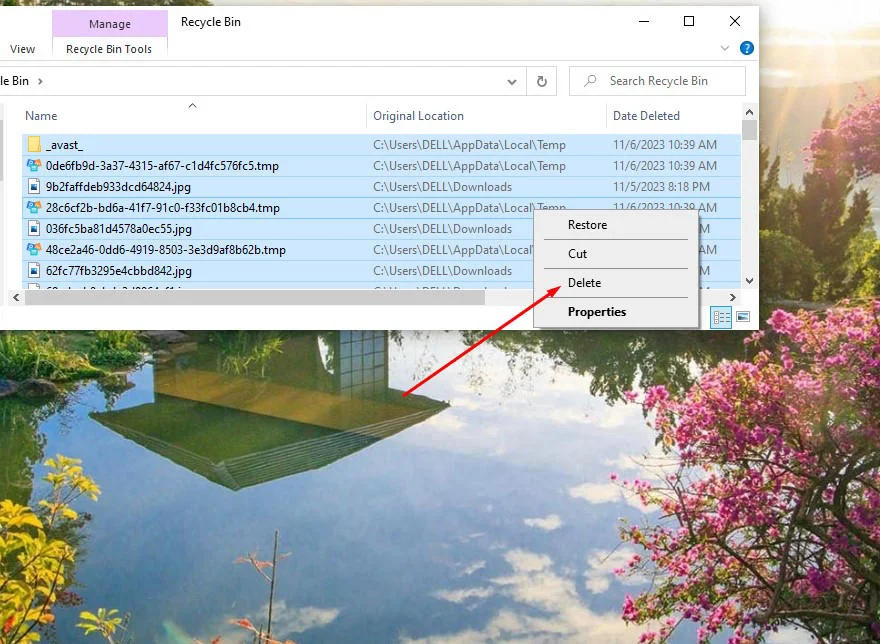Click the 0de6fb9d tmp file icon
The height and width of the screenshot is (644, 880).
click(x=33, y=166)
